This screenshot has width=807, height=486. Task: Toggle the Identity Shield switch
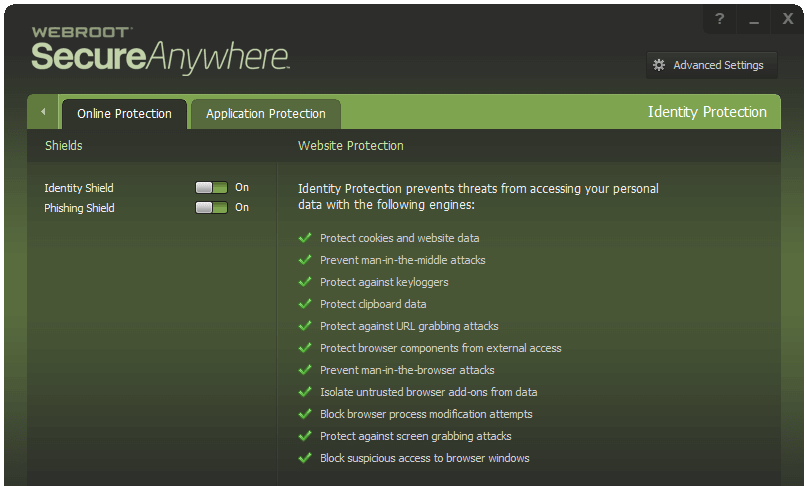tap(211, 187)
